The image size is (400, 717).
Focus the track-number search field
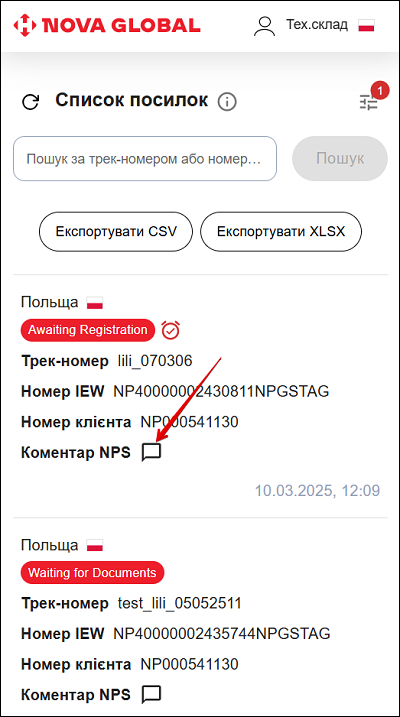145,159
